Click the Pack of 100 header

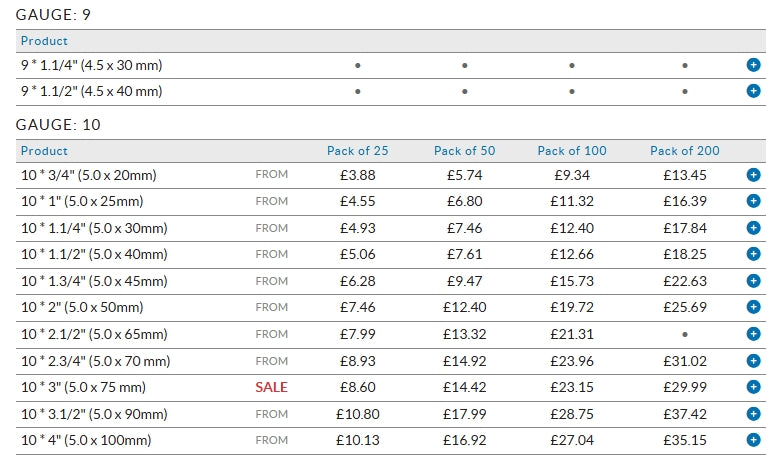571,151
